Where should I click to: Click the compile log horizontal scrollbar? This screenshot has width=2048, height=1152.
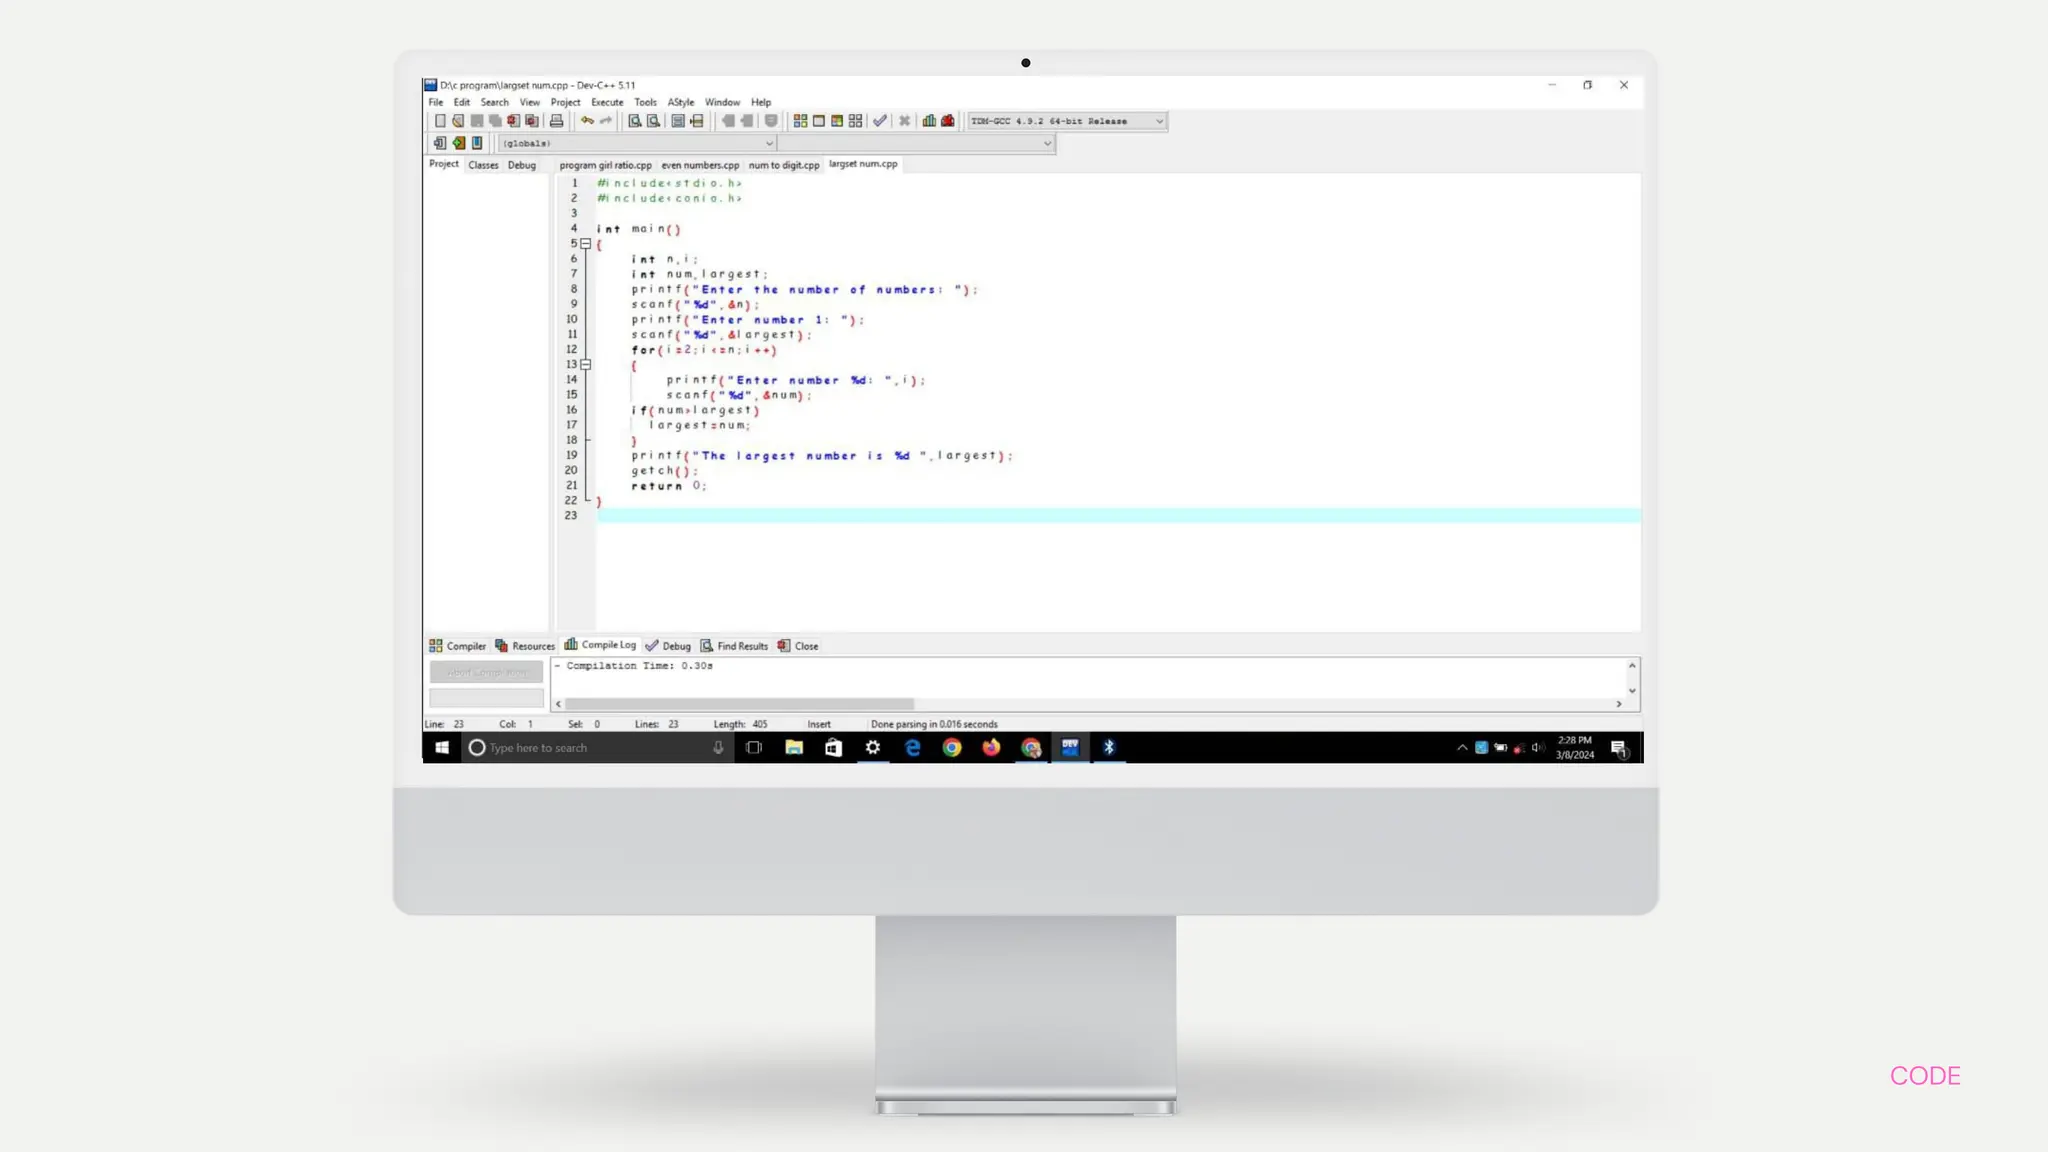pyautogui.click(x=740, y=704)
